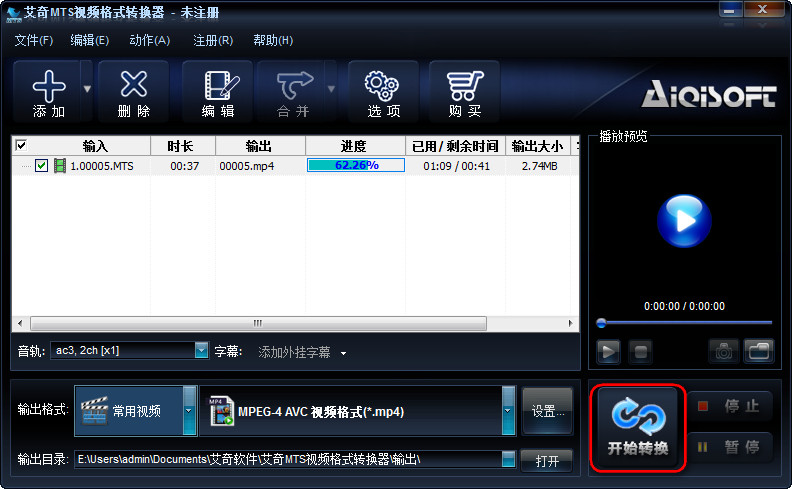Screen dimensions: 792x489
Task: Click the output directory path field
Action: pyautogui.click(x=288, y=459)
